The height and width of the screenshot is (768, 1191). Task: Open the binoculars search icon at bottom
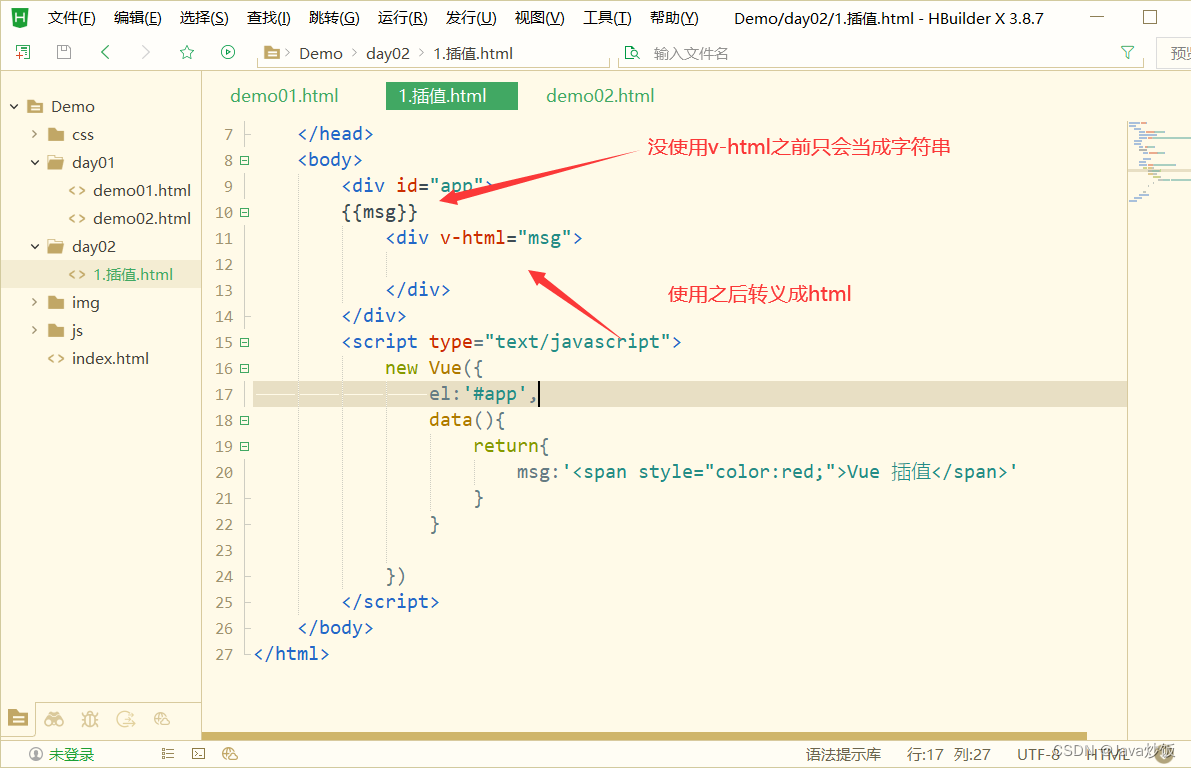click(x=54, y=719)
